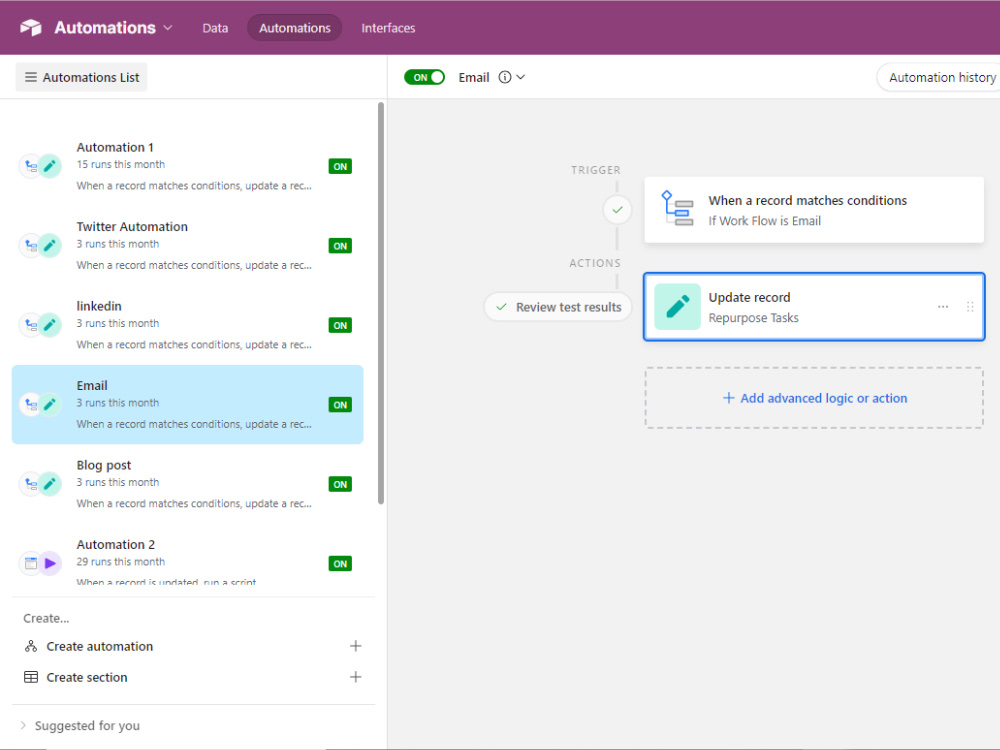Click the info icon next to Email

[504, 77]
